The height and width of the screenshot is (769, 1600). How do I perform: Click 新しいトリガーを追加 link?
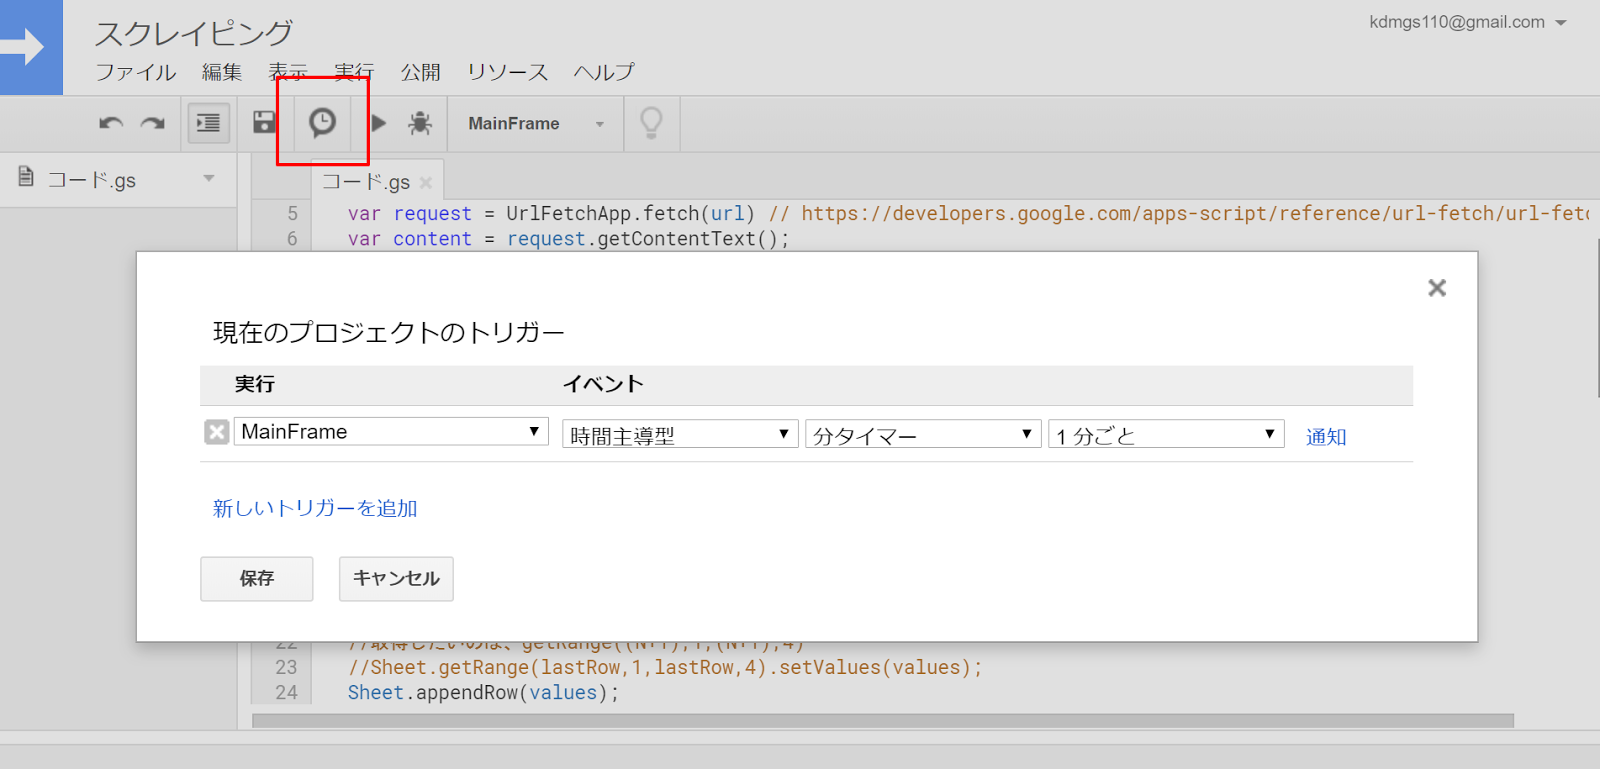click(315, 508)
